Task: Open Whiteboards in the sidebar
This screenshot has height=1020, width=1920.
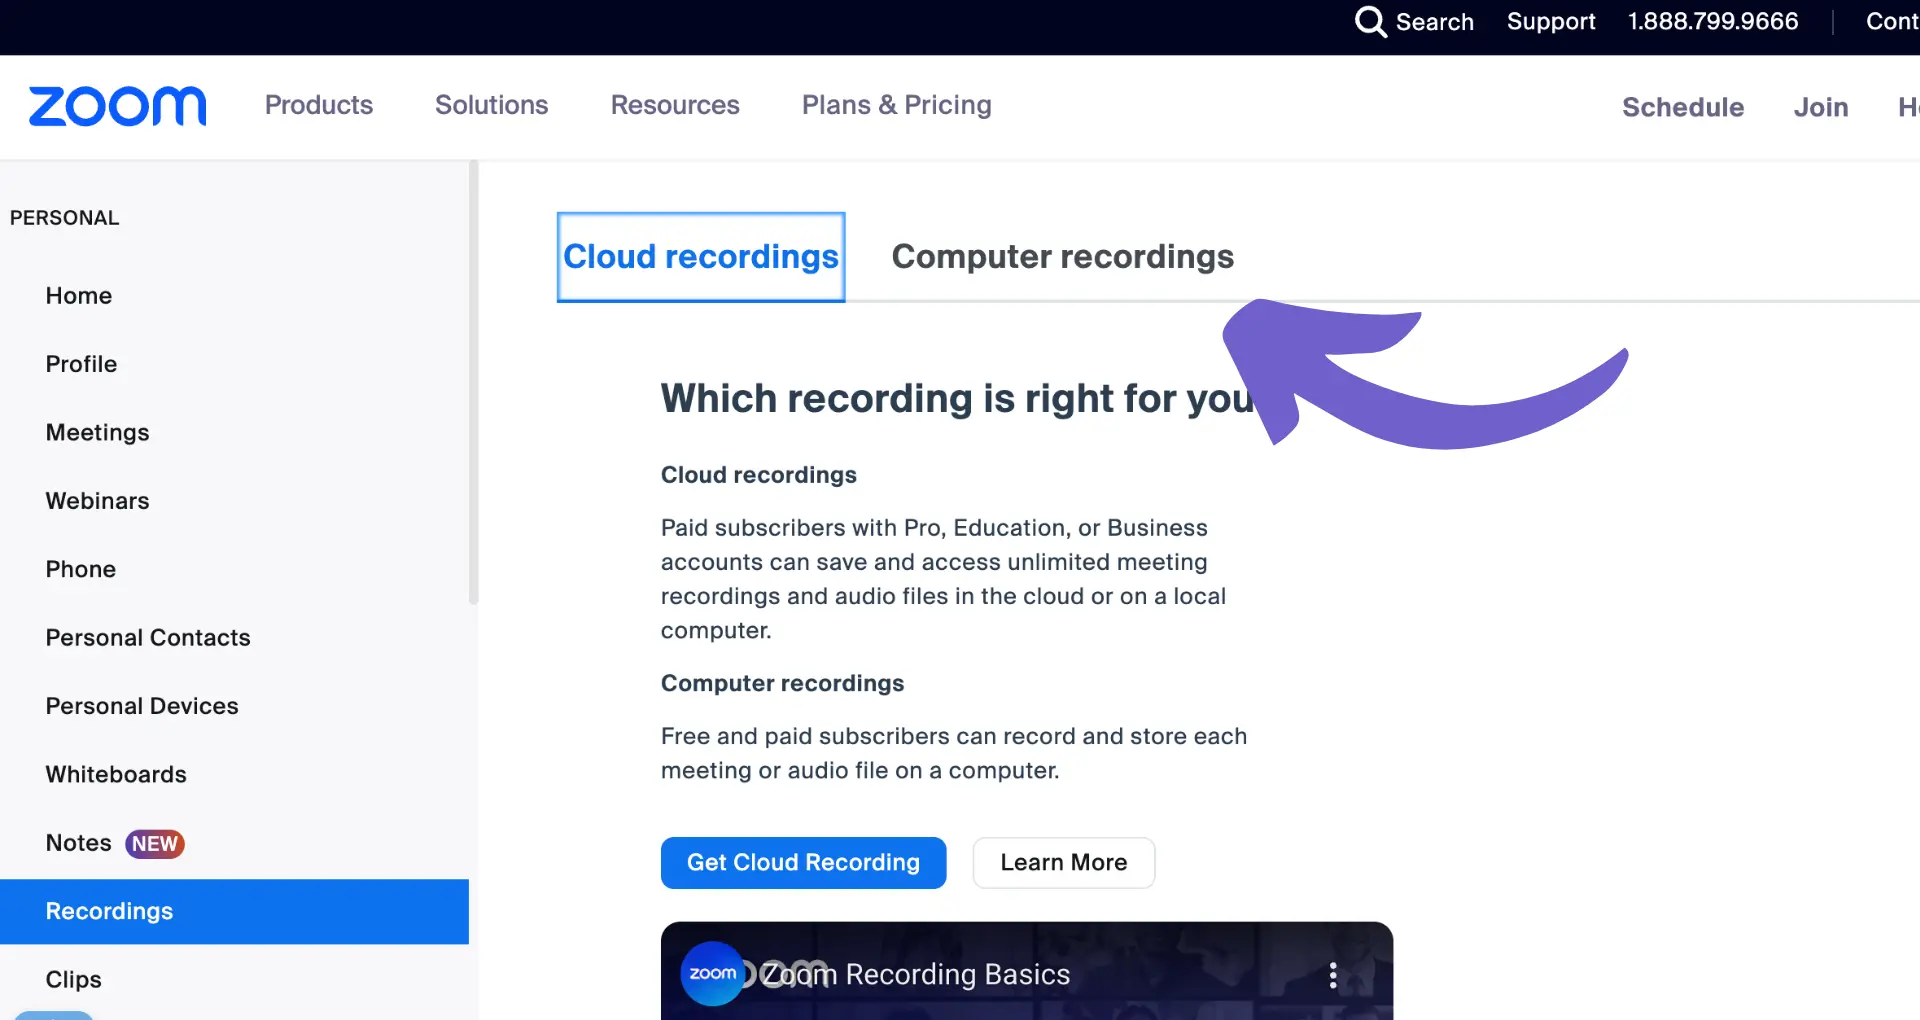Action: [x=234, y=775]
